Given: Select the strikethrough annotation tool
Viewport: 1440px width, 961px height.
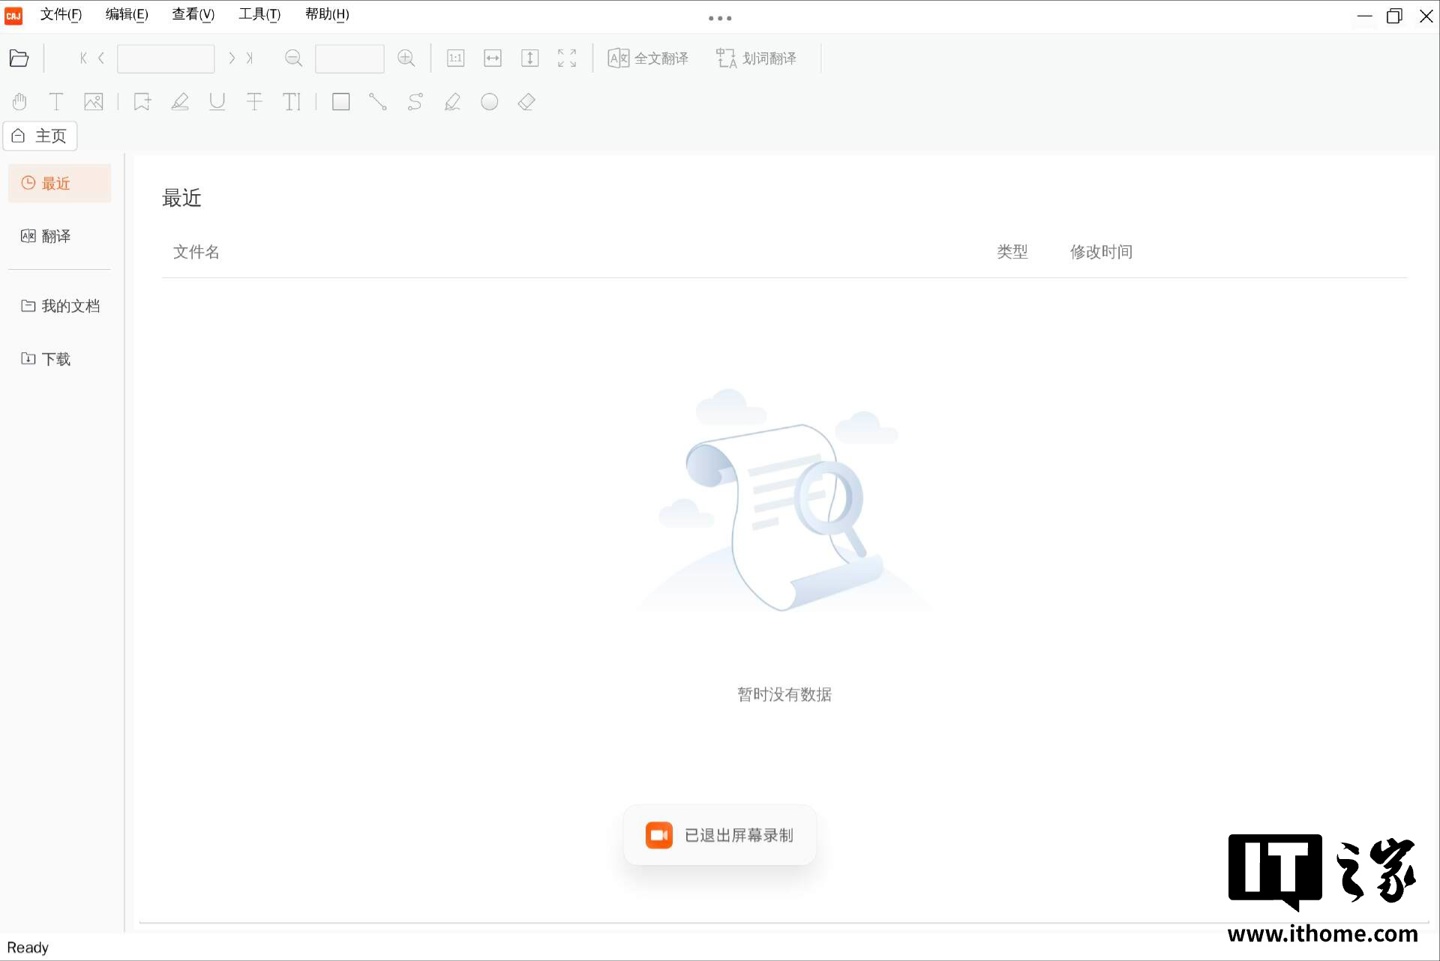Looking at the screenshot, I should (255, 102).
